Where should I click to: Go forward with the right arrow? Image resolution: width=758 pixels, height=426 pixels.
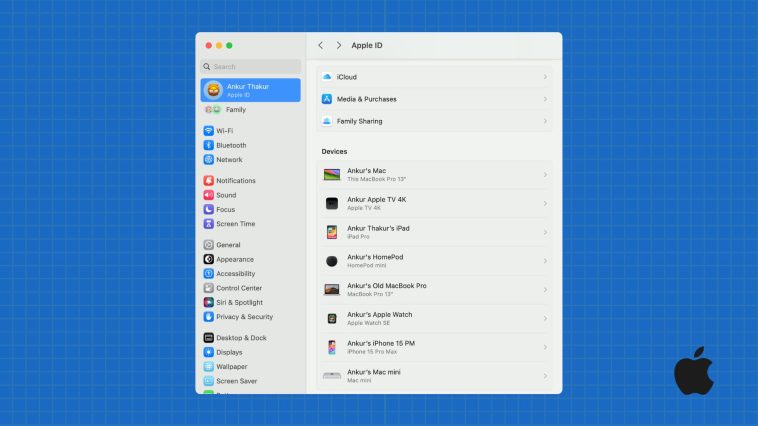tap(339, 45)
